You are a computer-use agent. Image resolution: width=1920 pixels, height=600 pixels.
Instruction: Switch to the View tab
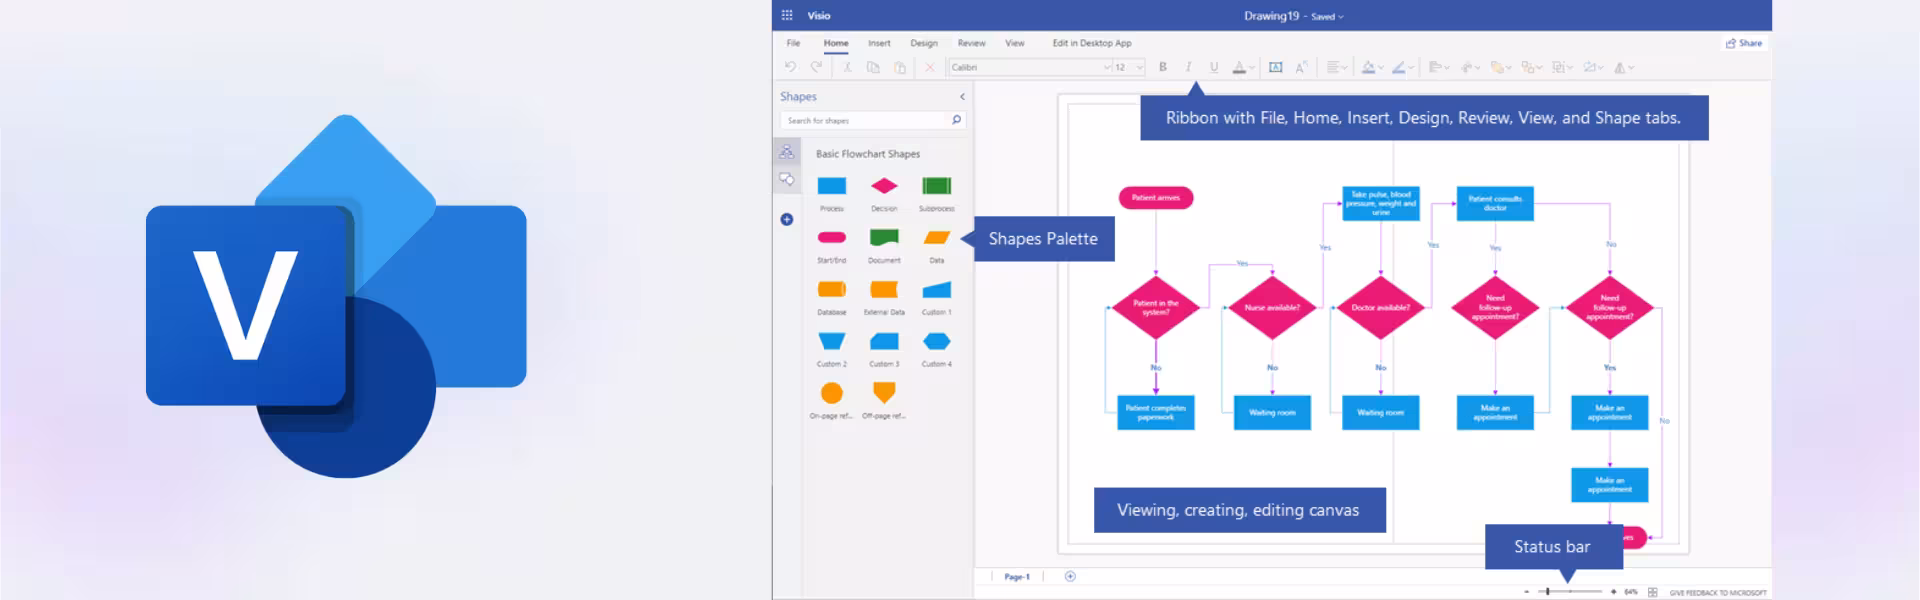[x=1014, y=43]
